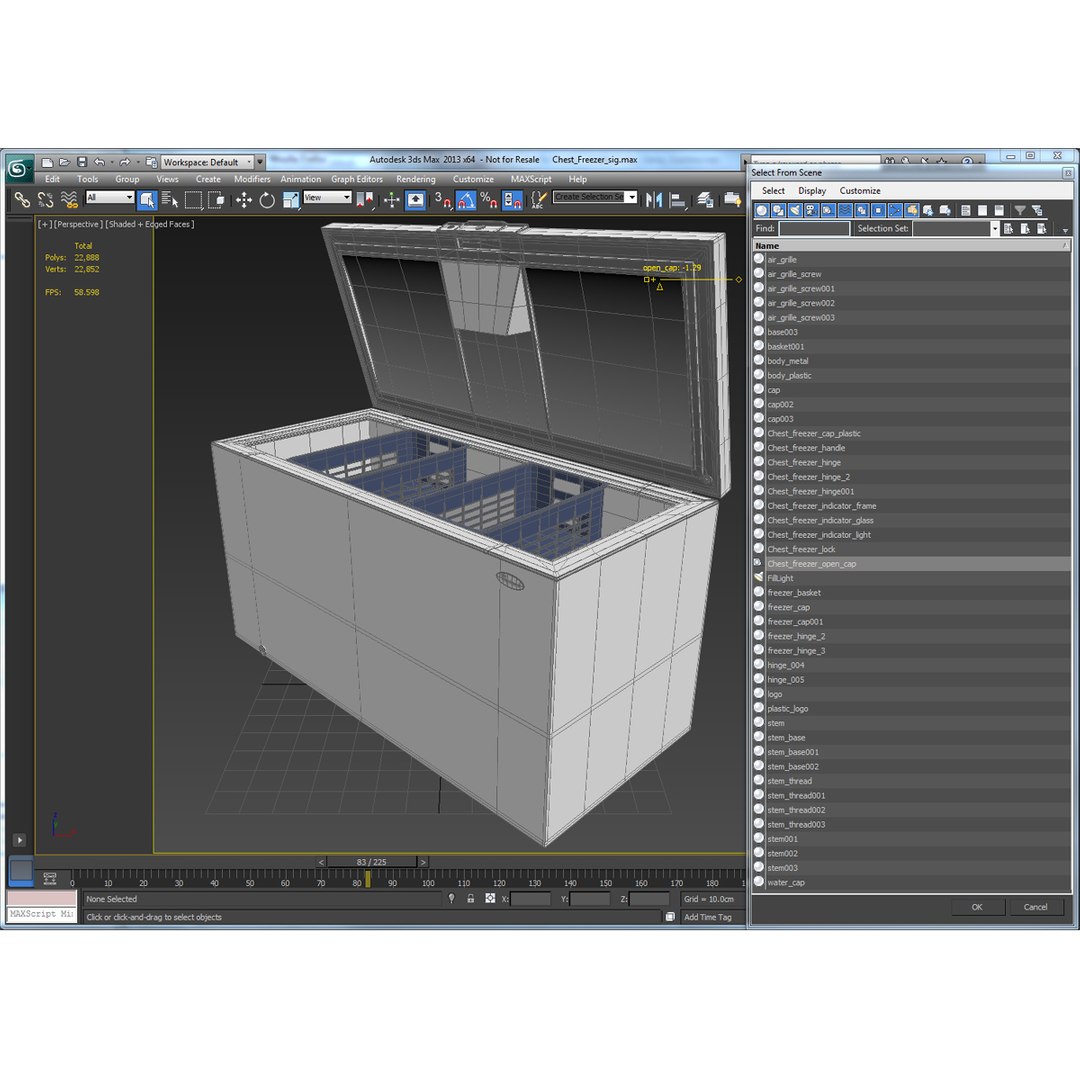Toggle the 3D Snaps icon
1080x1080 pixels.
(442, 200)
